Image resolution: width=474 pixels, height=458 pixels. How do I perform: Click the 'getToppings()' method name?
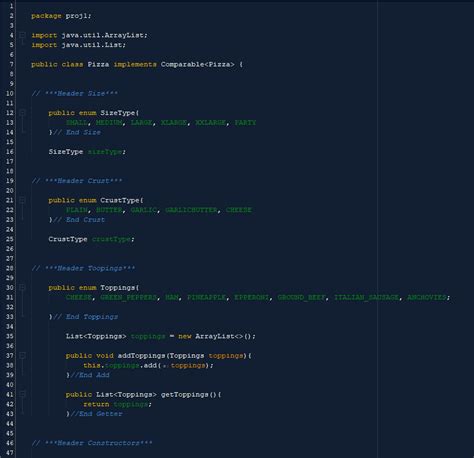[x=189, y=394]
